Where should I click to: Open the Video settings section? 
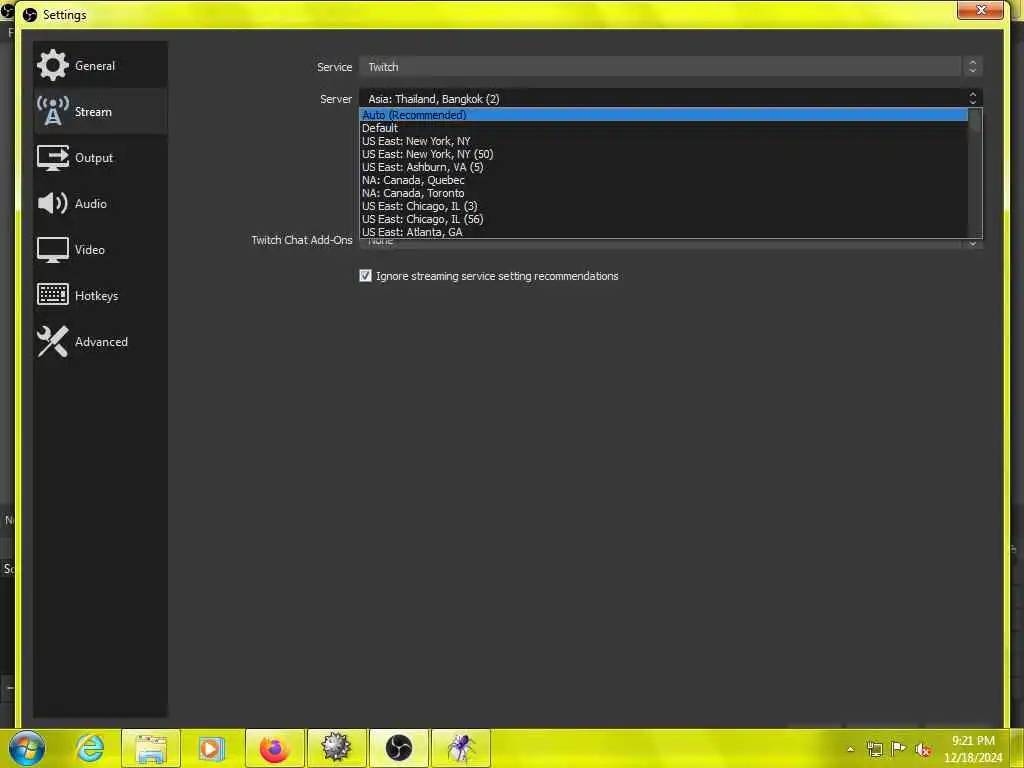pyautogui.click(x=100, y=249)
